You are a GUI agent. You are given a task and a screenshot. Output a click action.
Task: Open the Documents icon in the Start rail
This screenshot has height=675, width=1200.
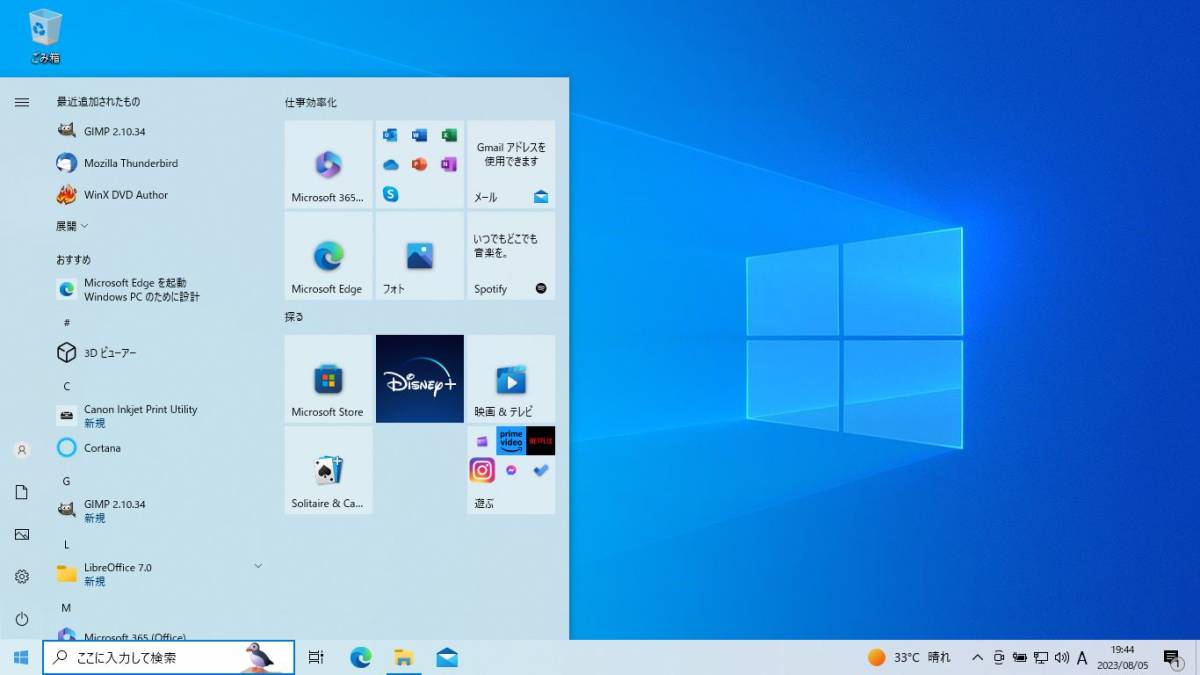pyautogui.click(x=22, y=492)
